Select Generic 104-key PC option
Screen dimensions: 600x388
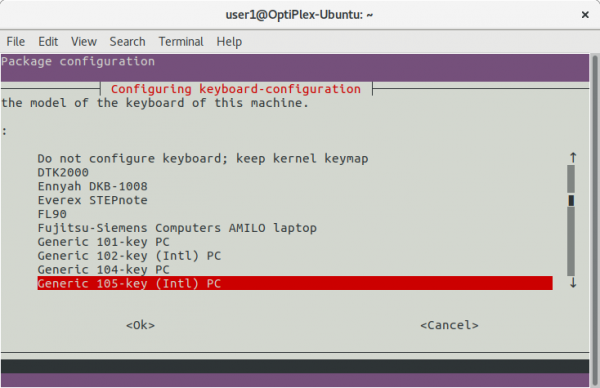click(x=295, y=269)
